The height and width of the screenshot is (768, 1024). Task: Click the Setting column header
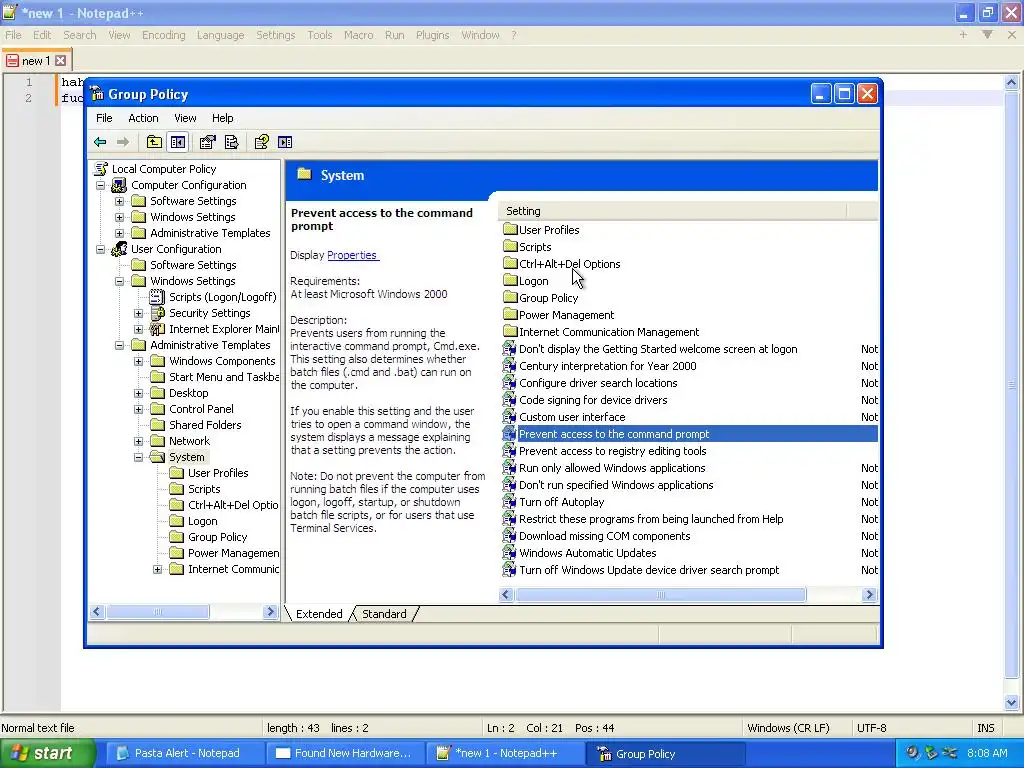[x=673, y=211]
